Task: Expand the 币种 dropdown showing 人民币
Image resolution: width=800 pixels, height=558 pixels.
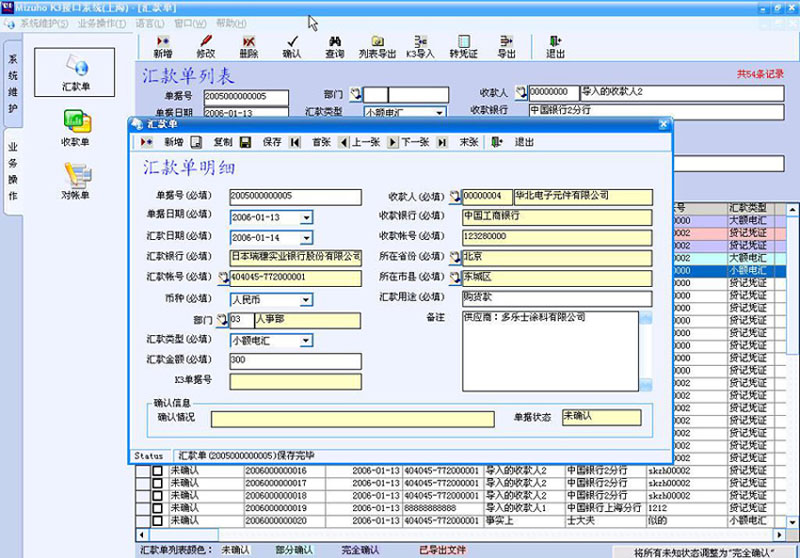Action: [x=306, y=299]
